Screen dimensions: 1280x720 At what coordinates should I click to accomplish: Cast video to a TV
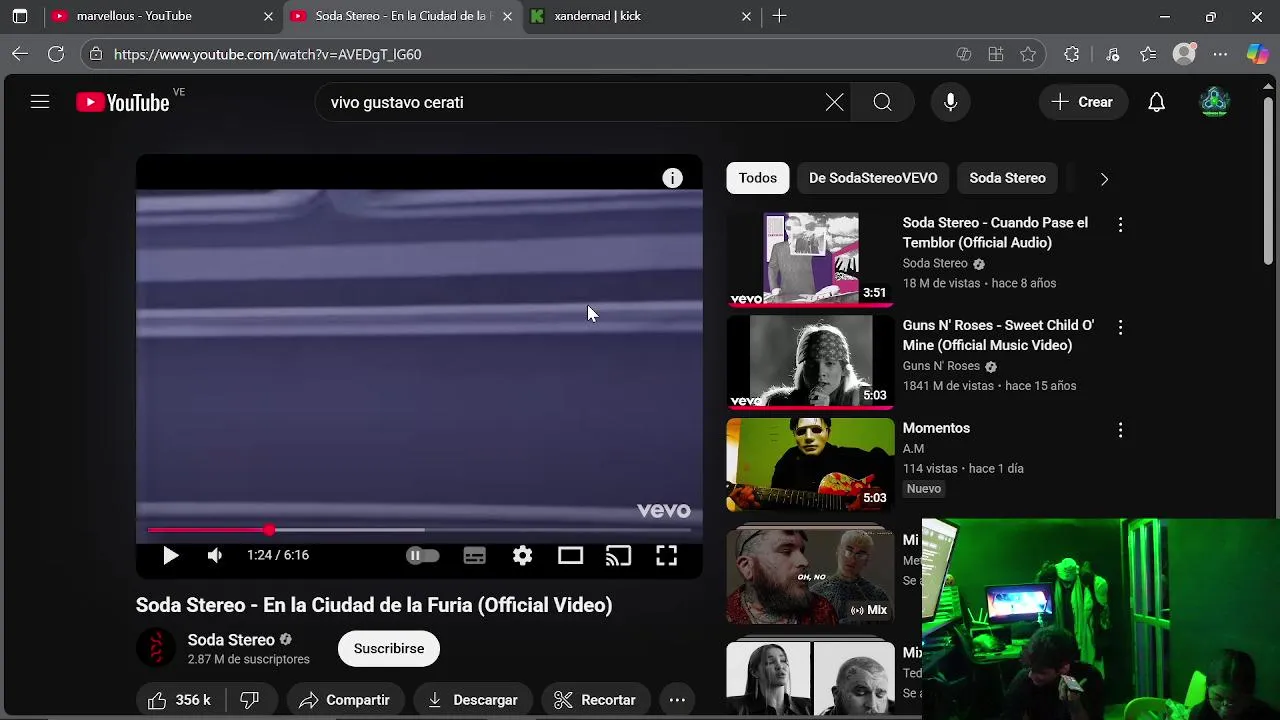pyautogui.click(x=618, y=555)
